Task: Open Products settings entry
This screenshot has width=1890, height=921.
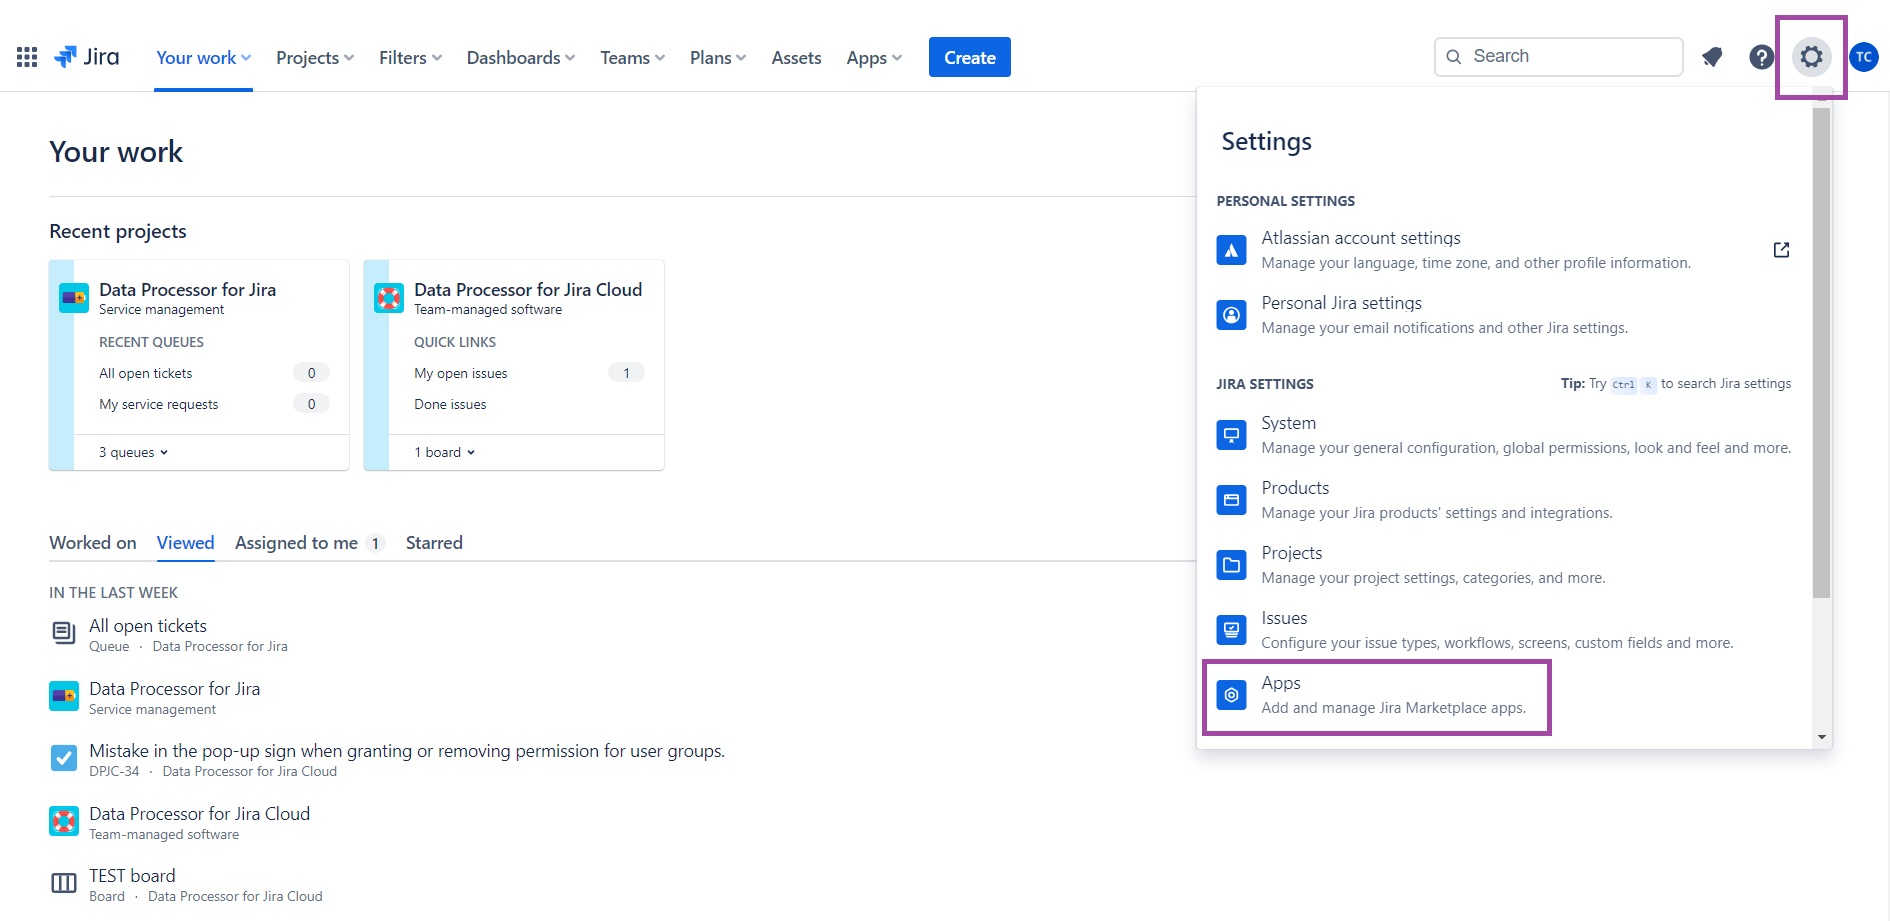Action: 1504,500
